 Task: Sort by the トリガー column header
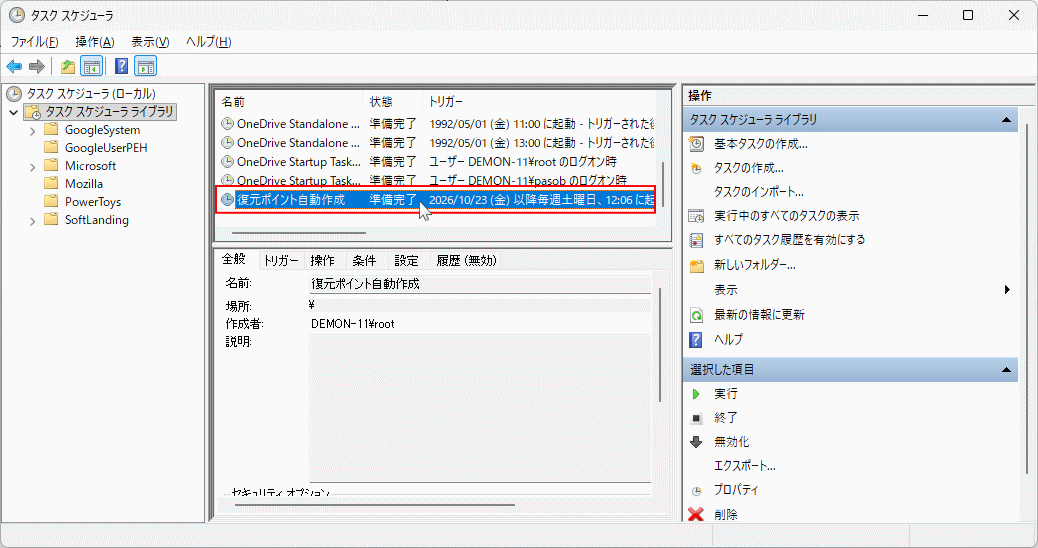539,101
